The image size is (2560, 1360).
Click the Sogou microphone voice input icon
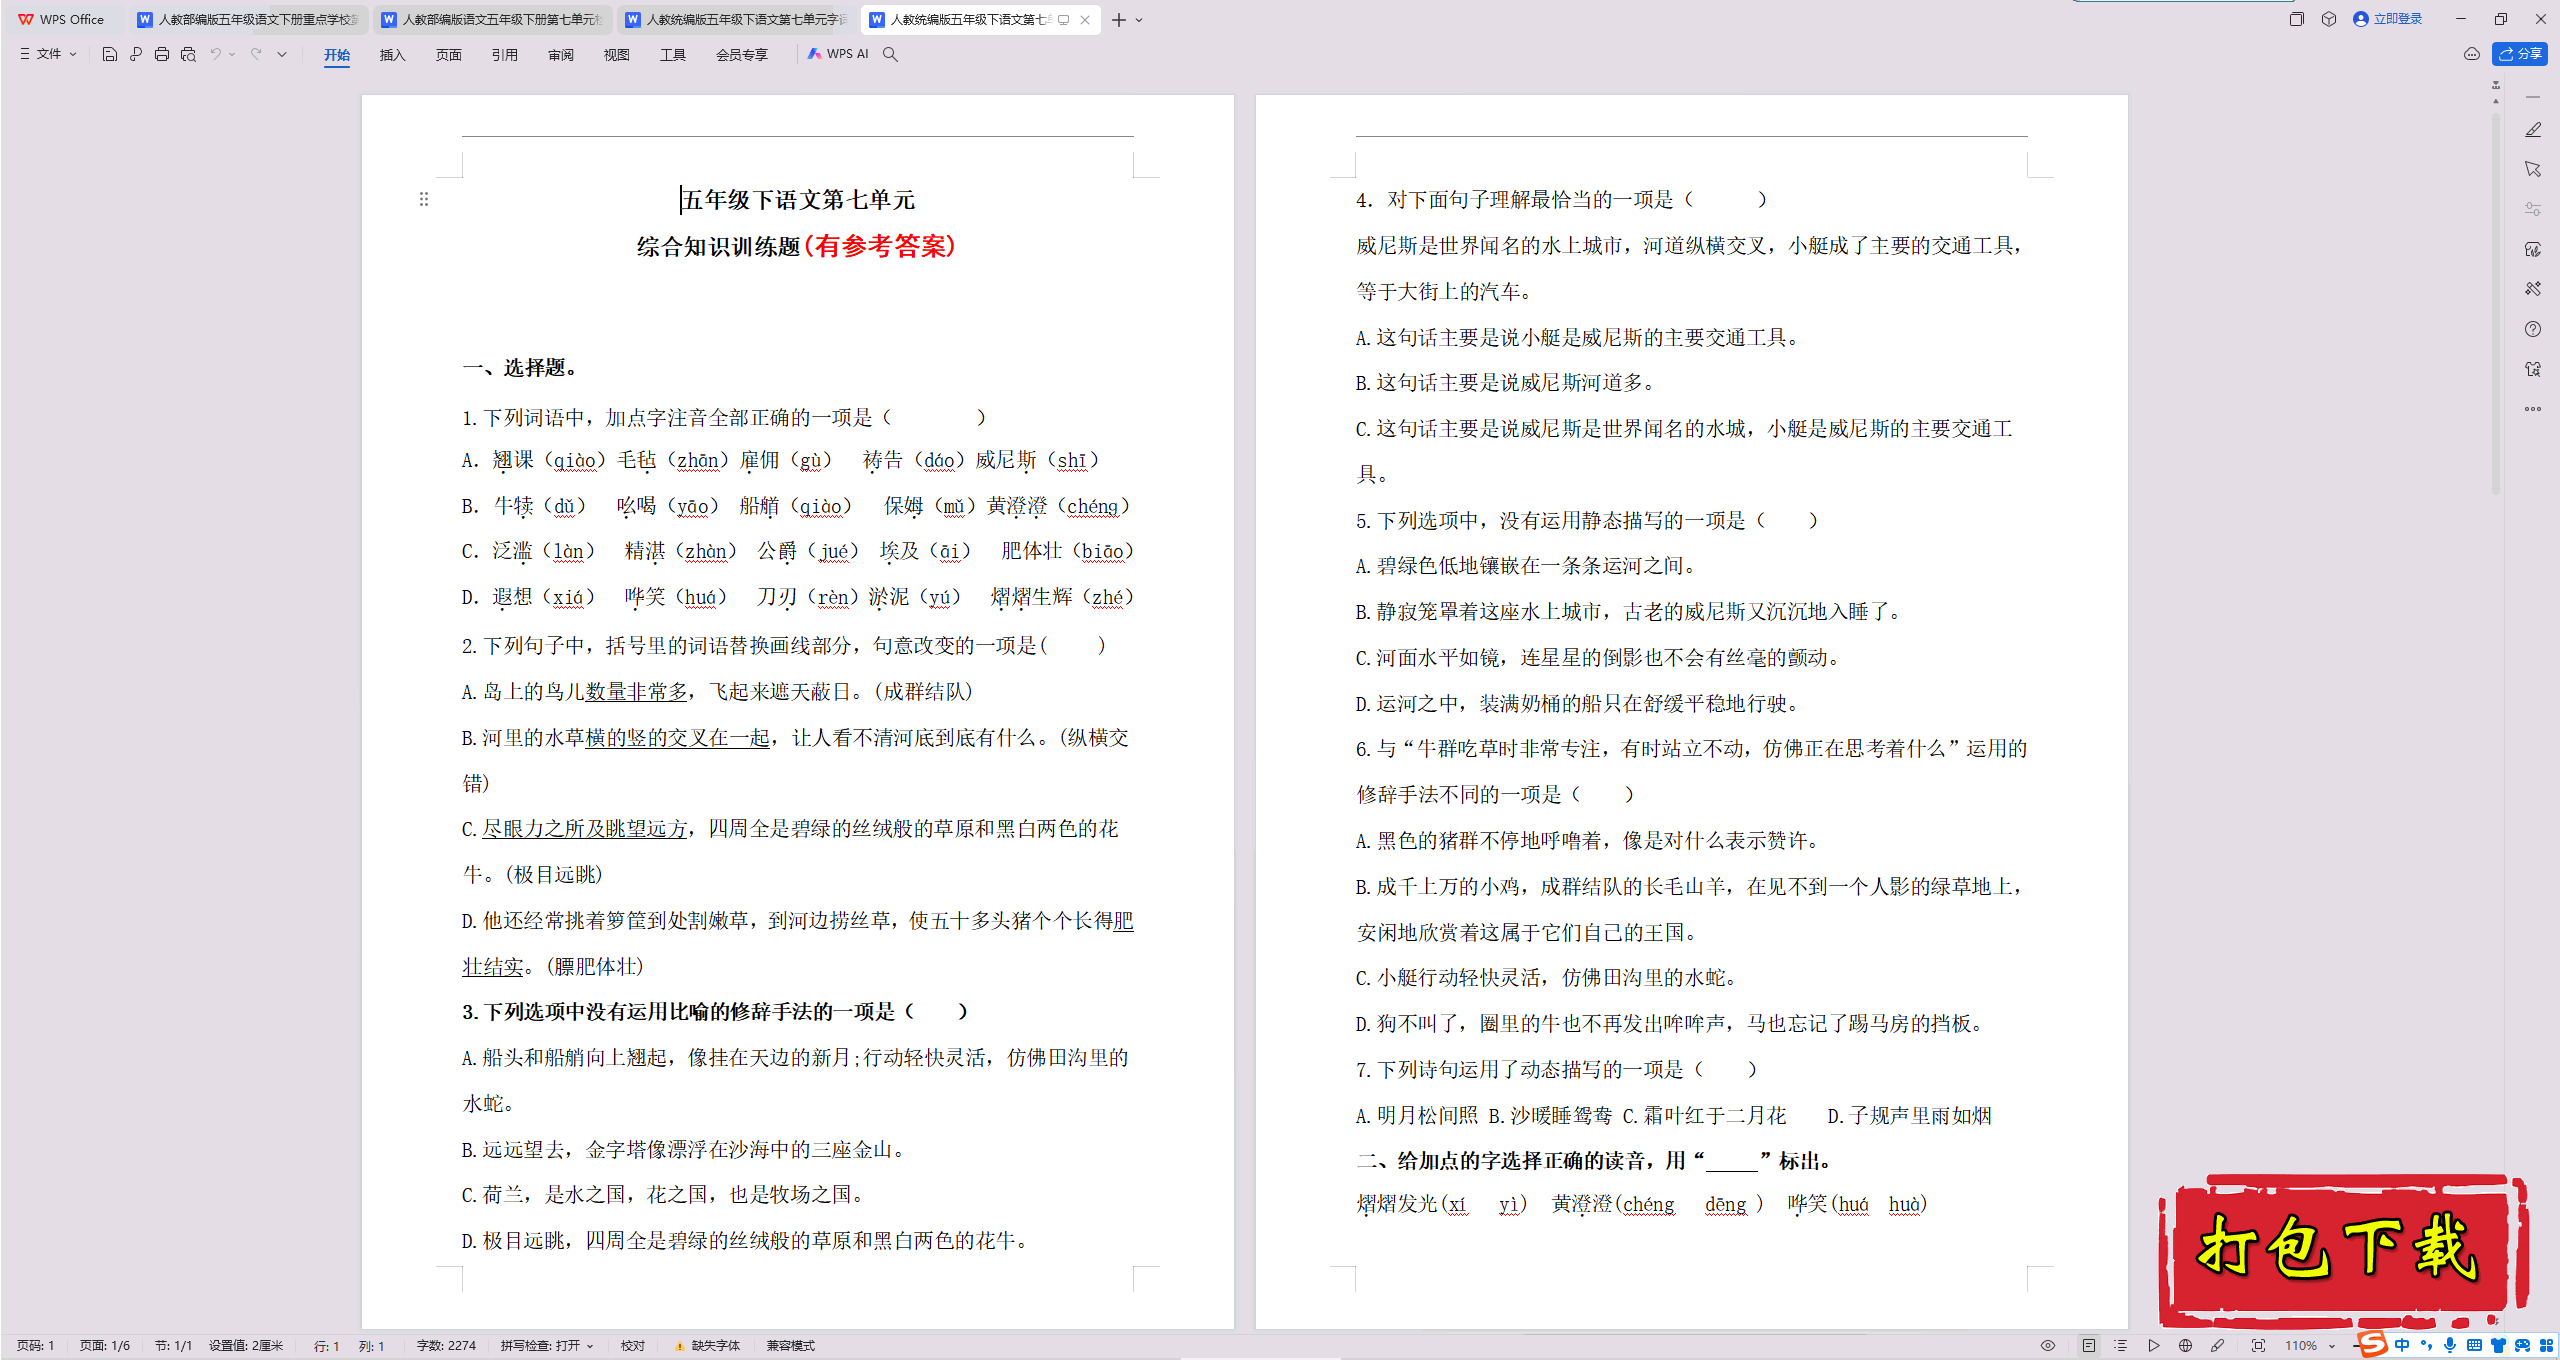click(2450, 1346)
